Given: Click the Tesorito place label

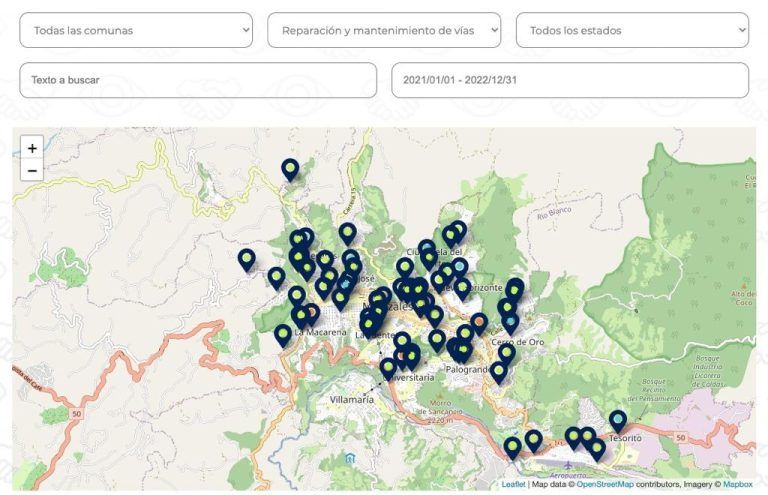Looking at the screenshot, I should pos(625,438).
